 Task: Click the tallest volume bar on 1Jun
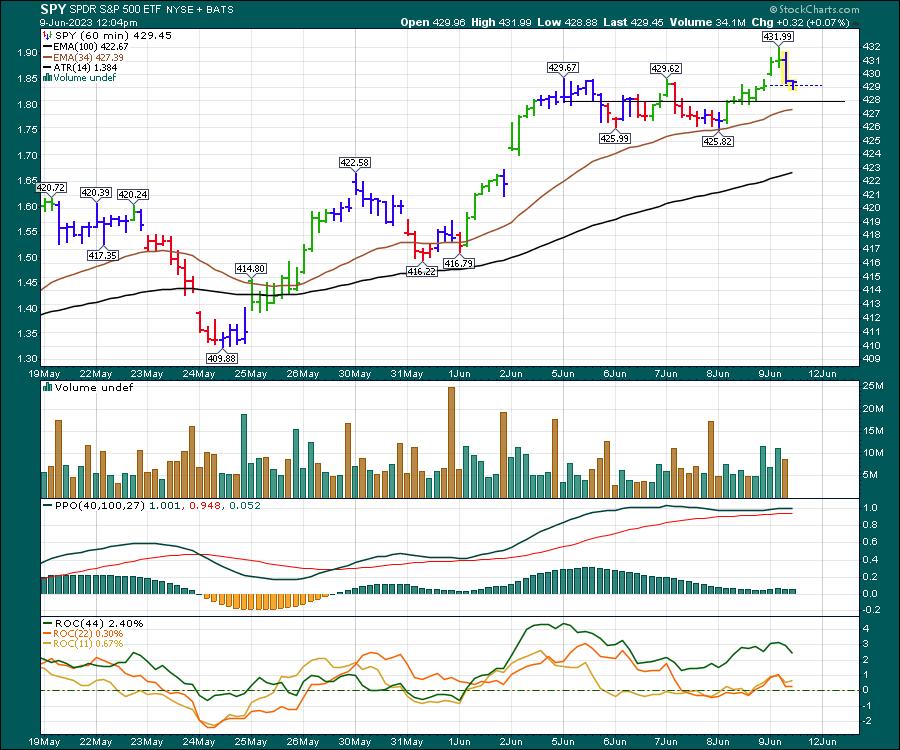[x=451, y=442]
